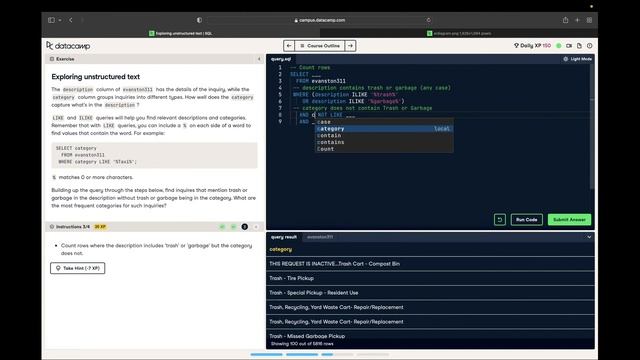Choose 'Count' from the autocomplete list
The image size is (640, 360).
(x=384, y=149)
